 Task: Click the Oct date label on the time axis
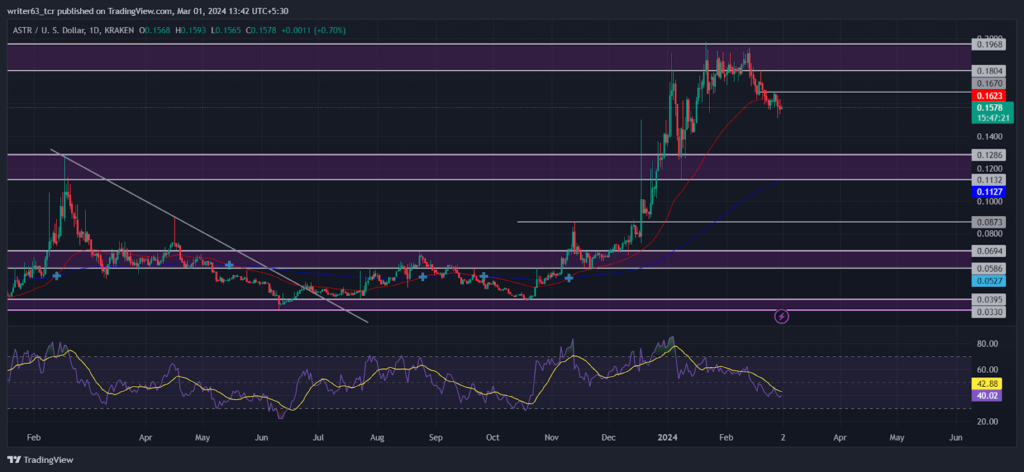(493, 437)
